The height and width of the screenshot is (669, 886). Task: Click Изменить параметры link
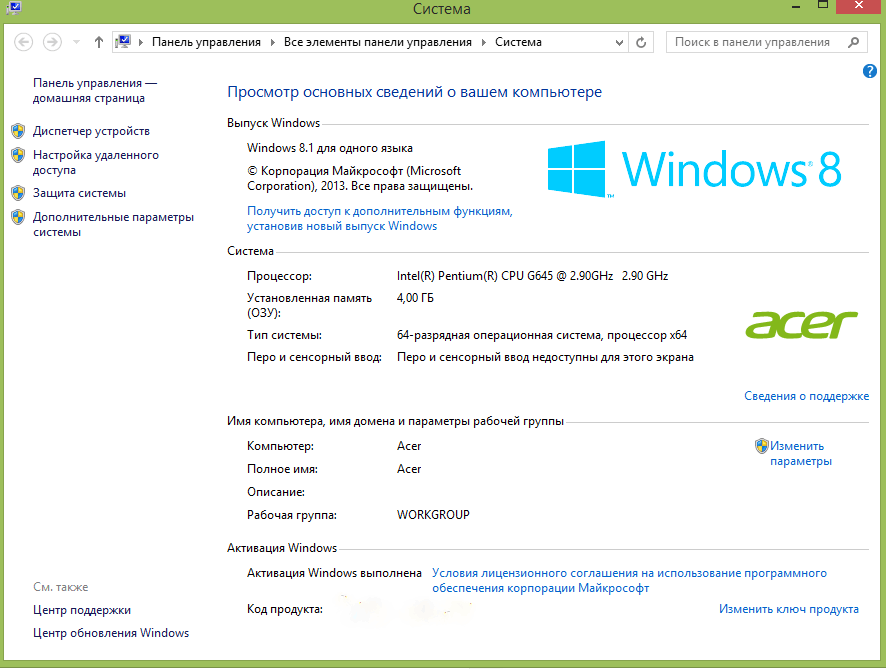coord(801,454)
